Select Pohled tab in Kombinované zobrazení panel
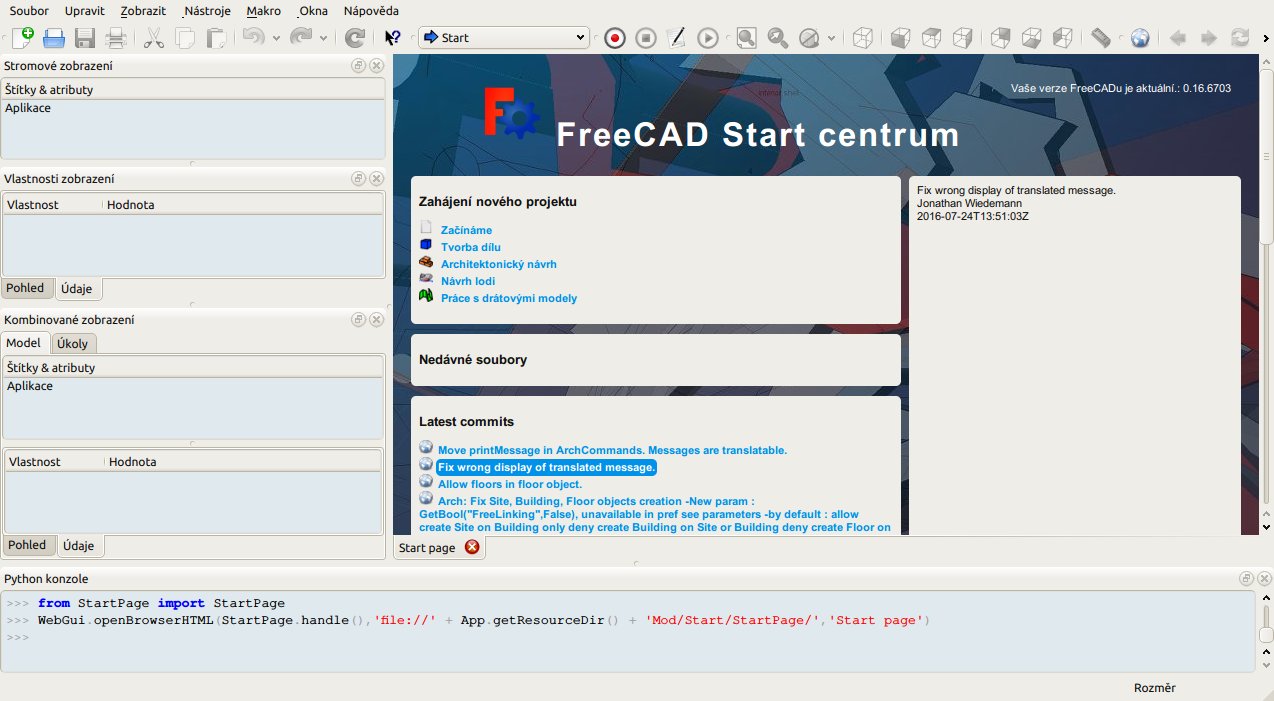The image size is (1274, 701). [x=27, y=545]
